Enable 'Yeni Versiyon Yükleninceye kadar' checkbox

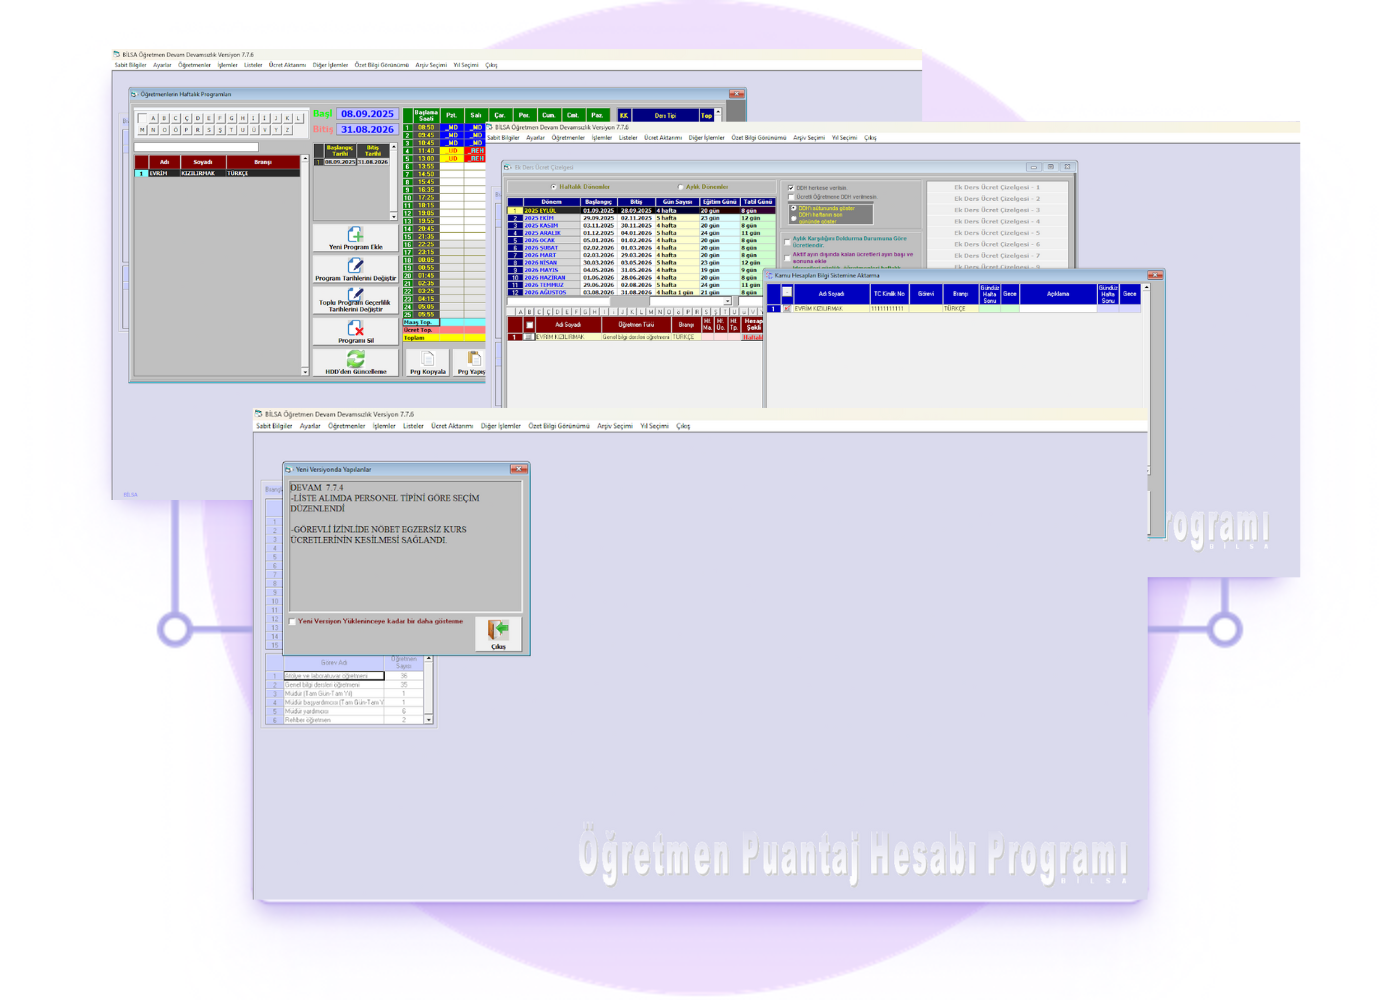293,621
